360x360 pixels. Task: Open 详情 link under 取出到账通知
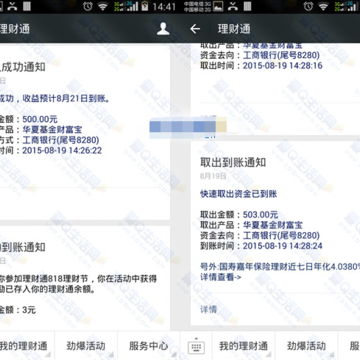click(x=209, y=309)
